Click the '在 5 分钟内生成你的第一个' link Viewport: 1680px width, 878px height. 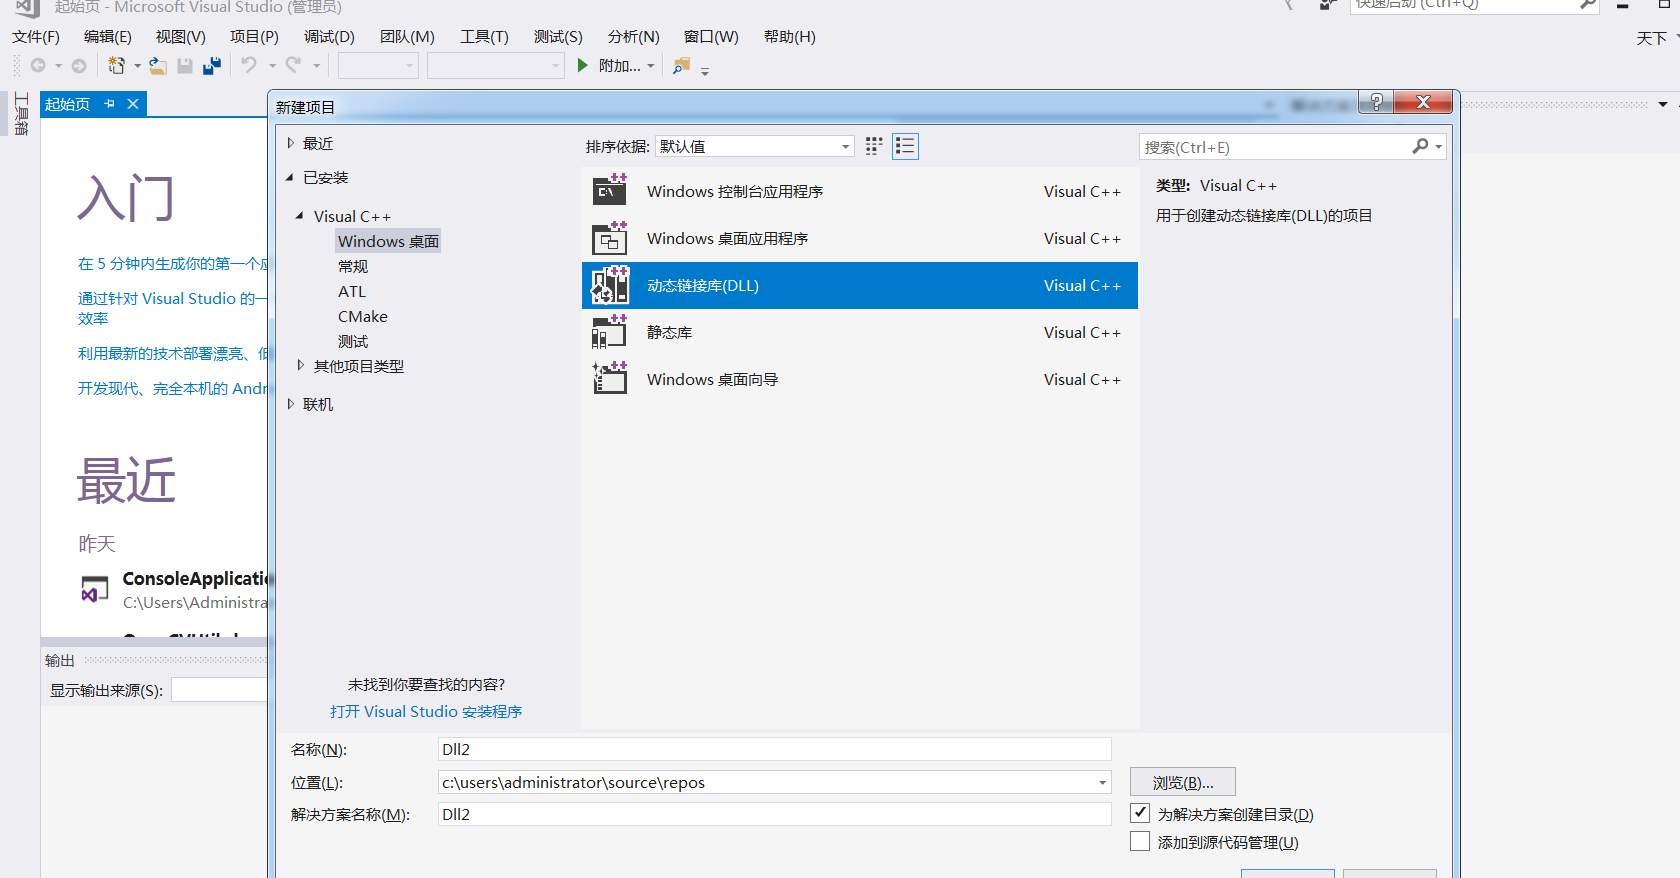point(173,264)
